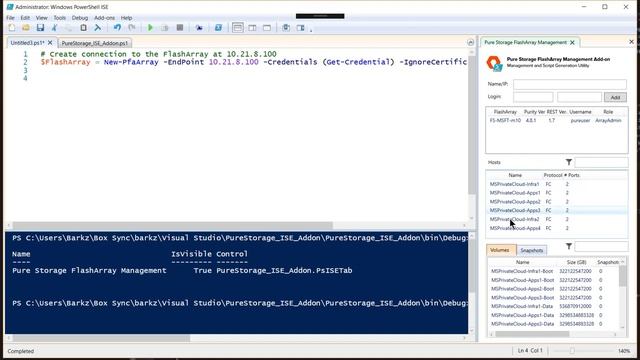Select the FS-MSFT-m10 FlashArray row

[556, 120]
